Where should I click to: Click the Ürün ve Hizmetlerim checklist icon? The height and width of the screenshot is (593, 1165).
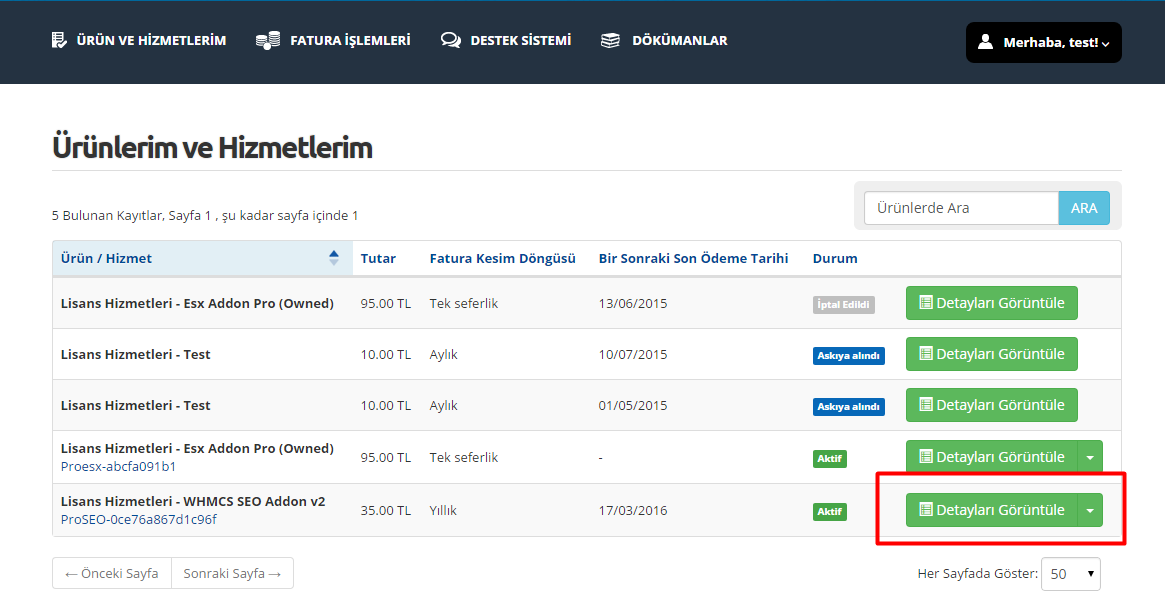[60, 41]
